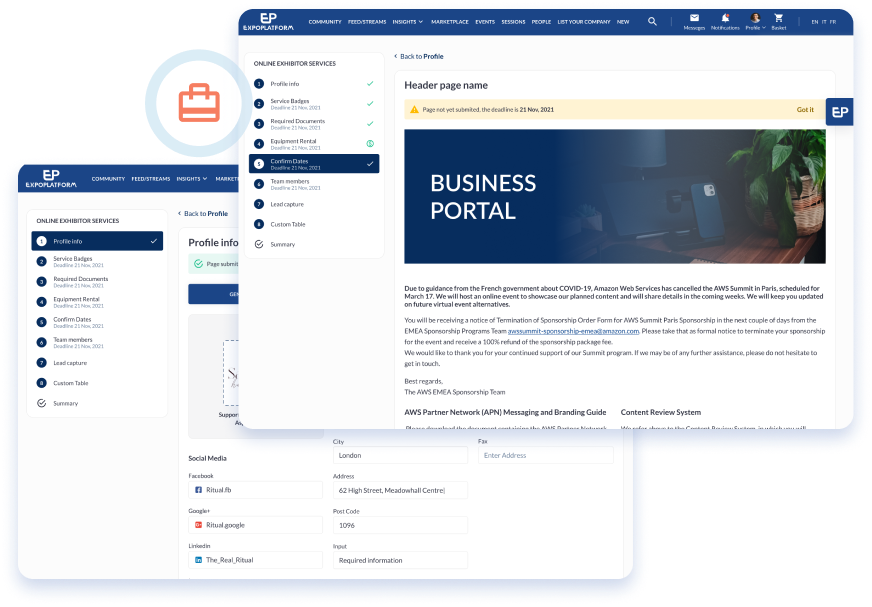Viewport: 872px width, 607px height.
Task: Click Back to Profile link in front window
Action: [x=419, y=56]
